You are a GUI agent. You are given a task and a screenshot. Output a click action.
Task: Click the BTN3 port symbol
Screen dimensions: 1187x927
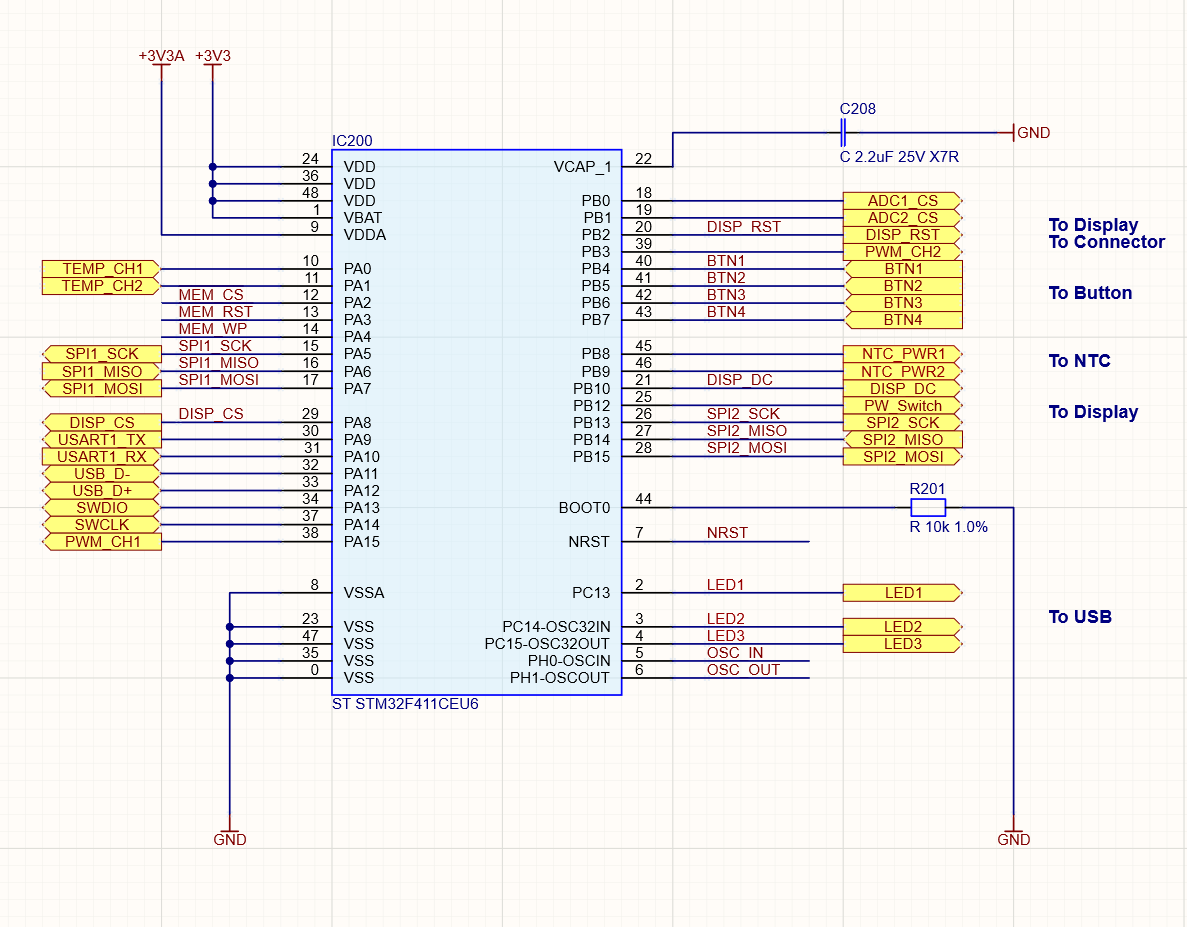(x=902, y=303)
